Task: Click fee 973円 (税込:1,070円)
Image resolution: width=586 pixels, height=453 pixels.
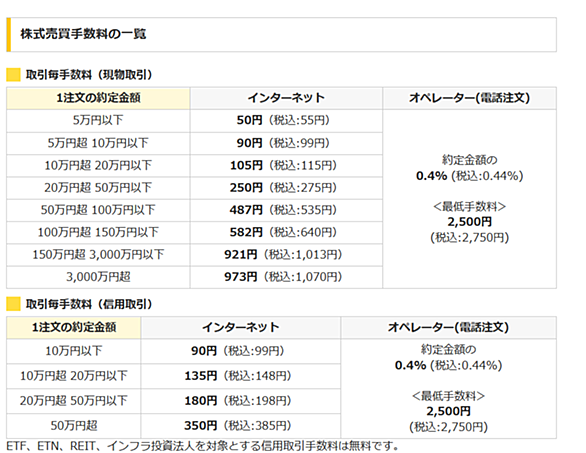Action: pos(283,277)
